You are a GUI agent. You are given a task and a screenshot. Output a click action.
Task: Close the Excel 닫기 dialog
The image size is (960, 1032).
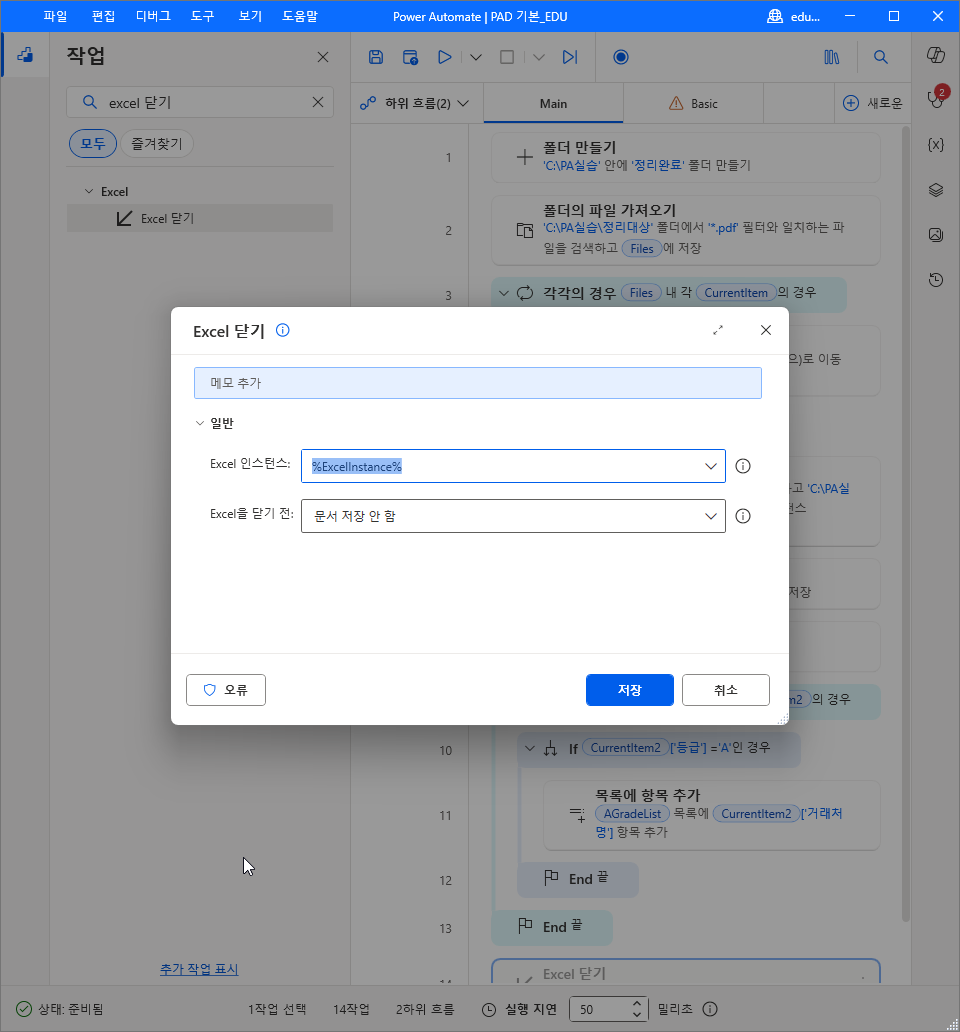click(x=766, y=330)
